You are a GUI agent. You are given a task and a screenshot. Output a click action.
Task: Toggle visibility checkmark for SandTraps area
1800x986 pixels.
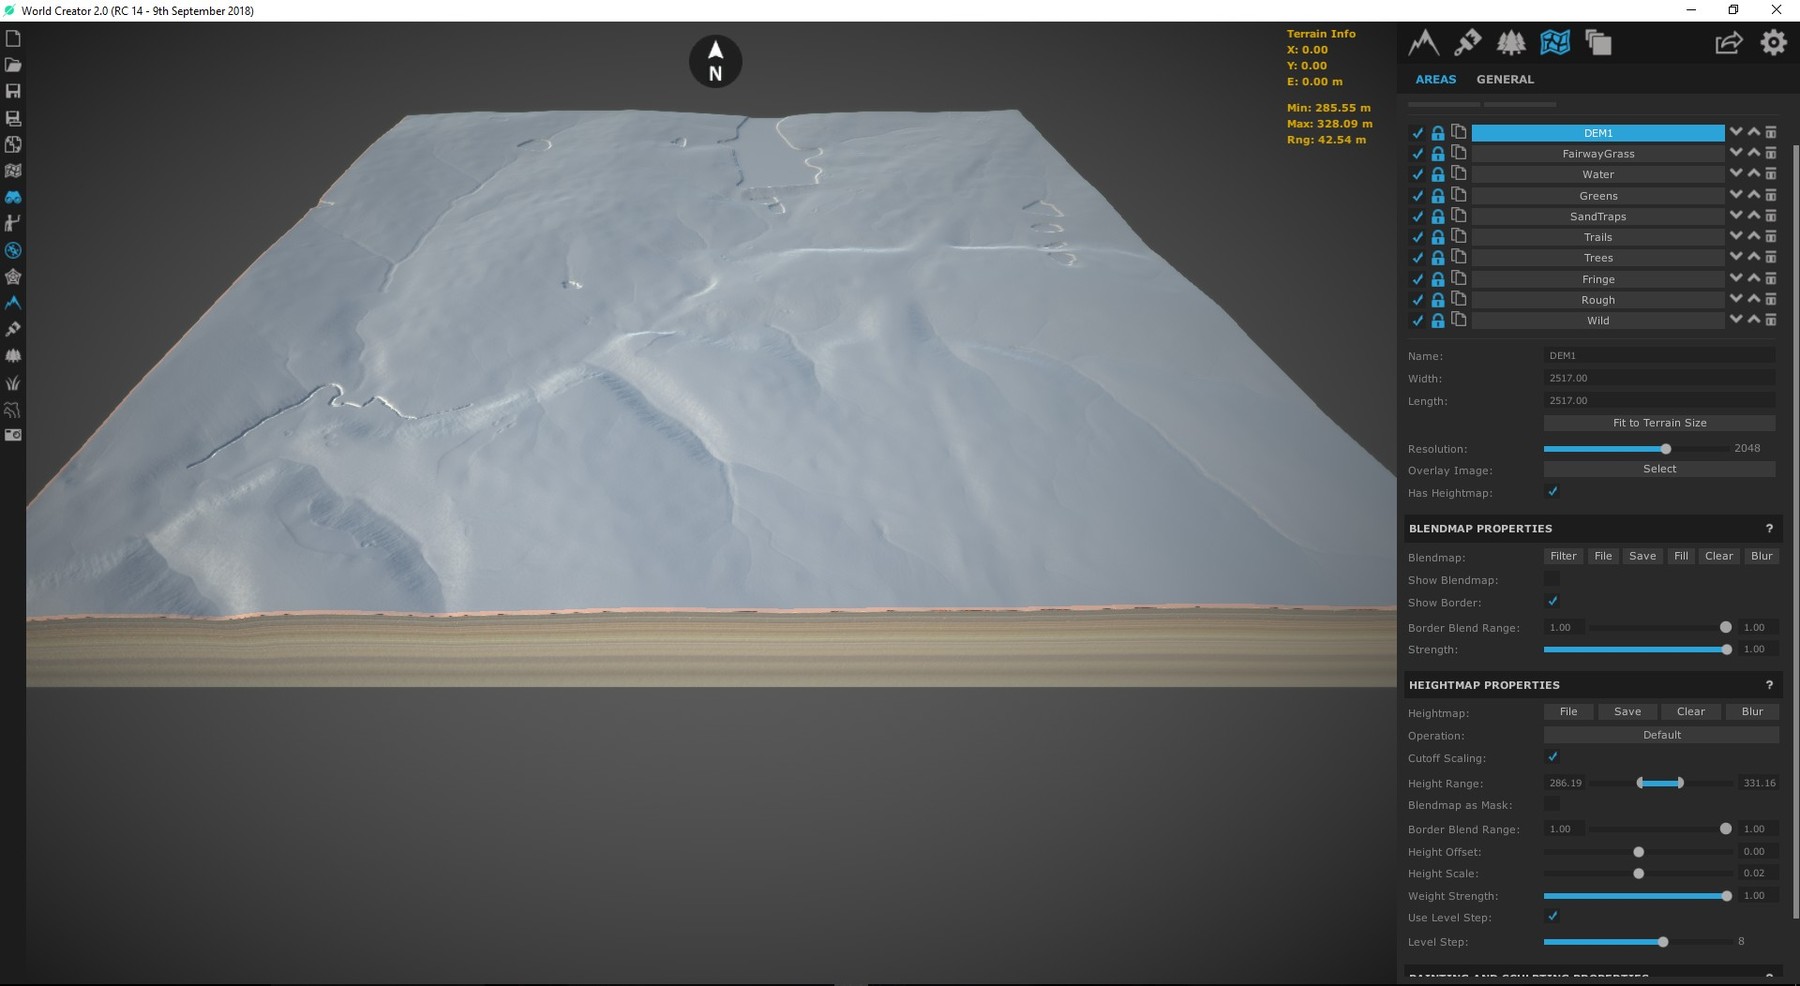tap(1417, 217)
